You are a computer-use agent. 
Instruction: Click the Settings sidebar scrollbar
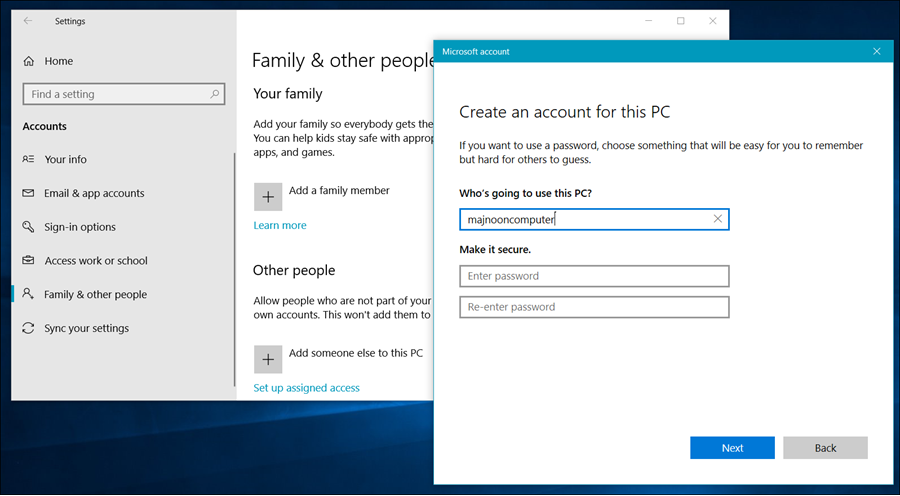(x=234, y=270)
